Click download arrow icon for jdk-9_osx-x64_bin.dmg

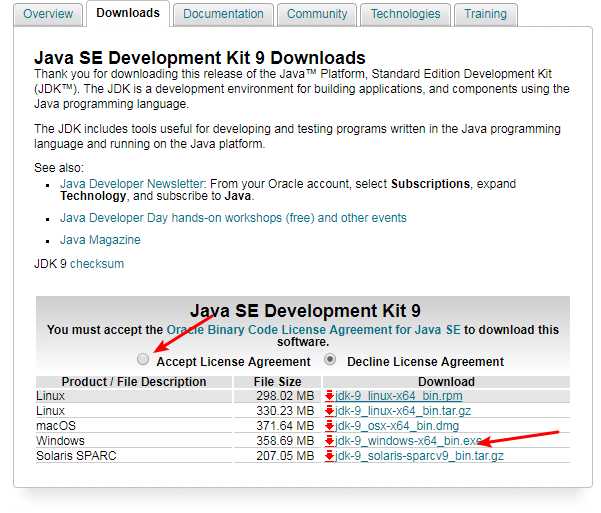[329, 426]
